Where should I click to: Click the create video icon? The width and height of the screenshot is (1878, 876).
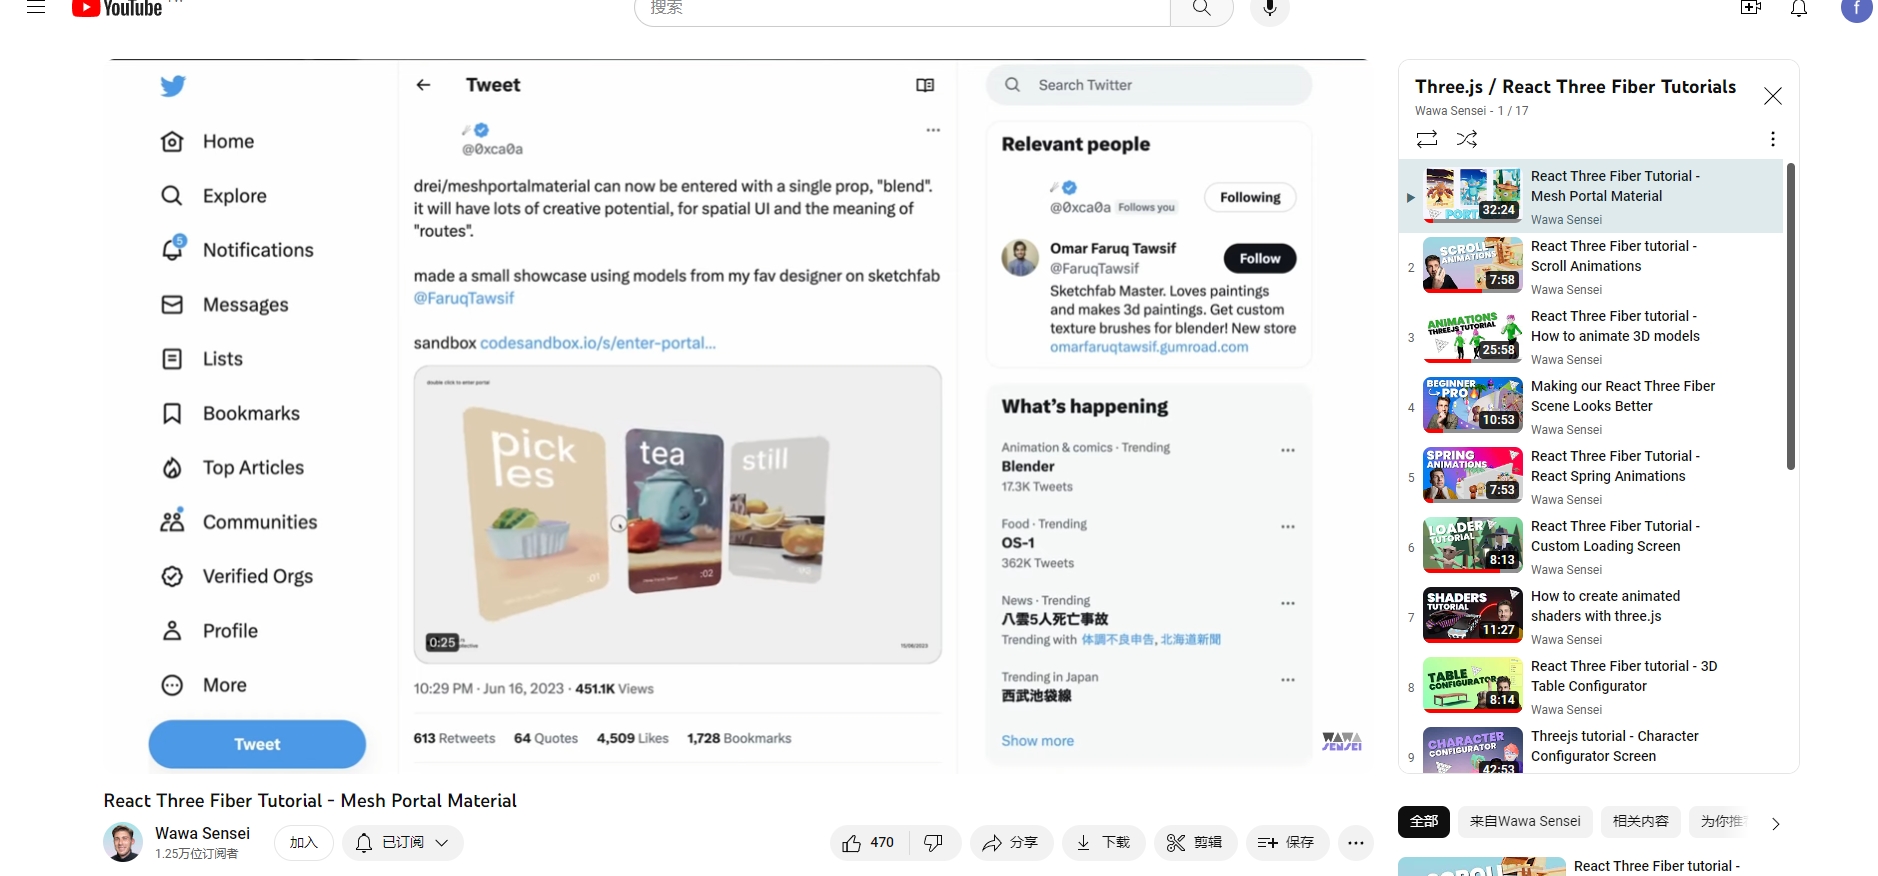(x=1751, y=8)
